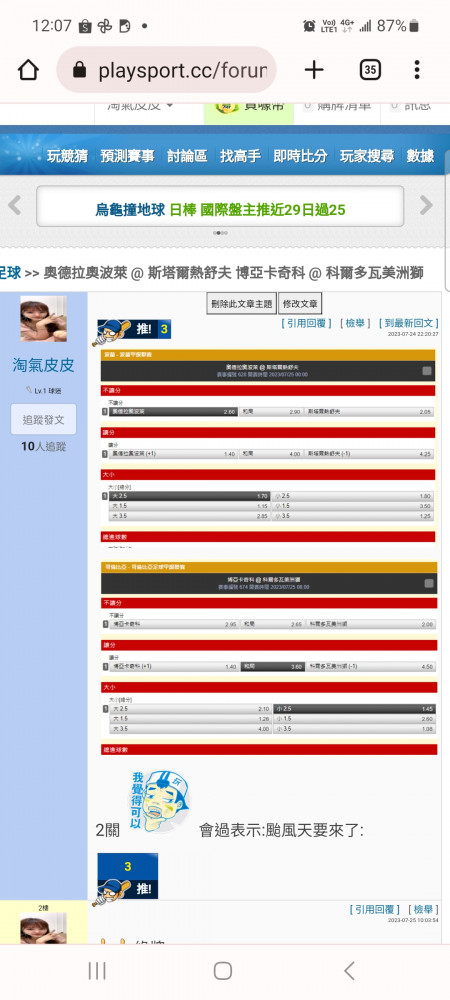Select second match 小 1.5 at 2.60
450x1000 pixels.
(355, 719)
